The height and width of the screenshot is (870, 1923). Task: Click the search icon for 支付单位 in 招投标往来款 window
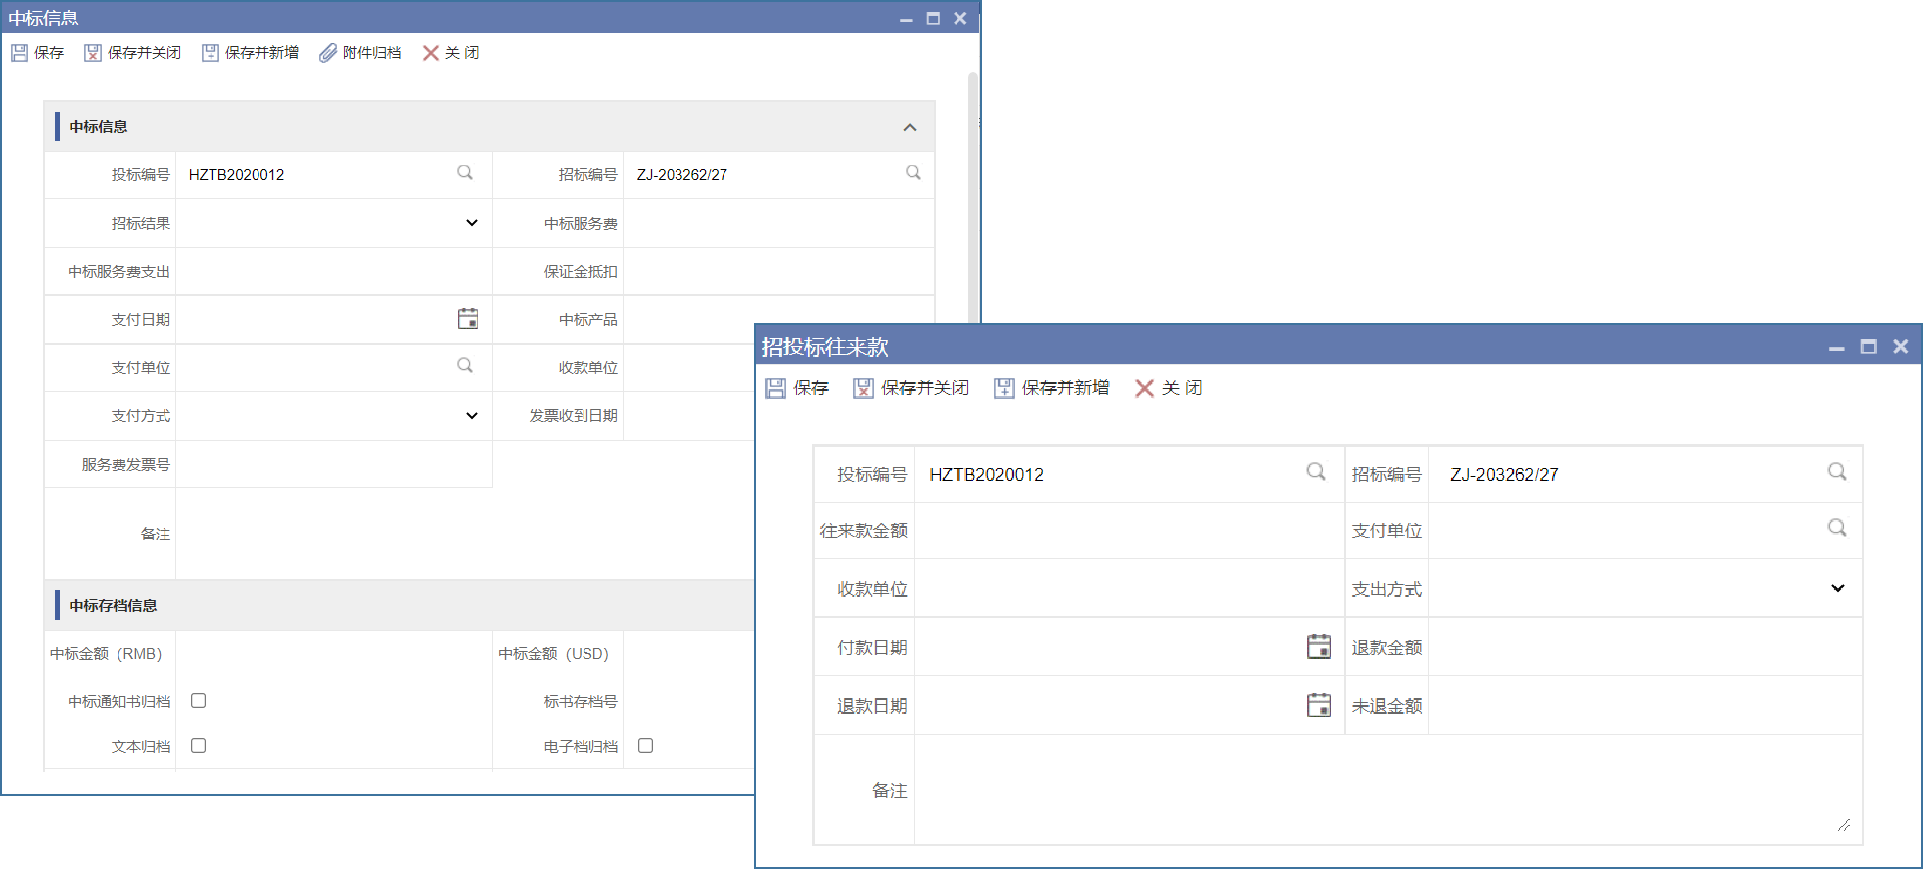point(1837,528)
